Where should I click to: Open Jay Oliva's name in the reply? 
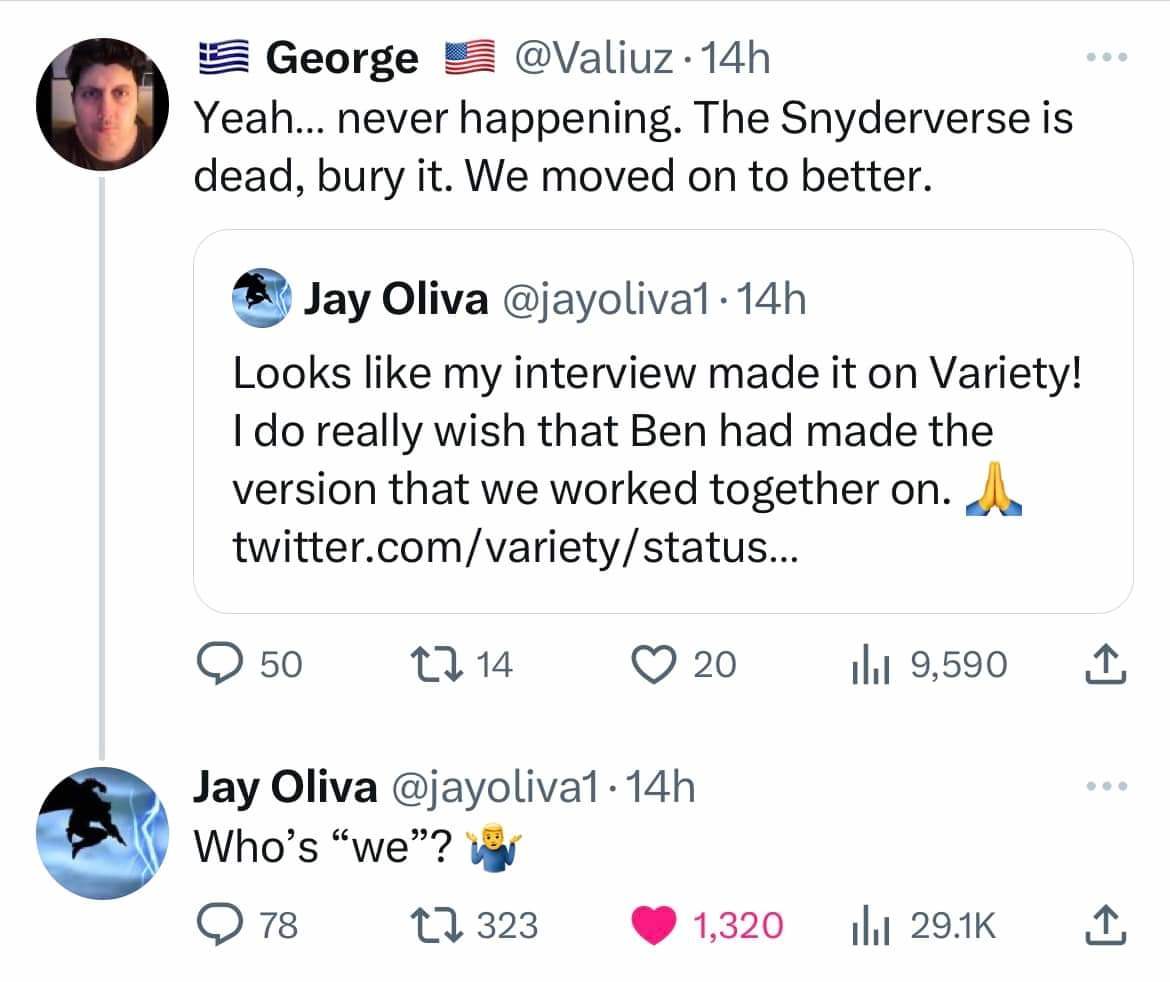pyautogui.click(x=284, y=788)
